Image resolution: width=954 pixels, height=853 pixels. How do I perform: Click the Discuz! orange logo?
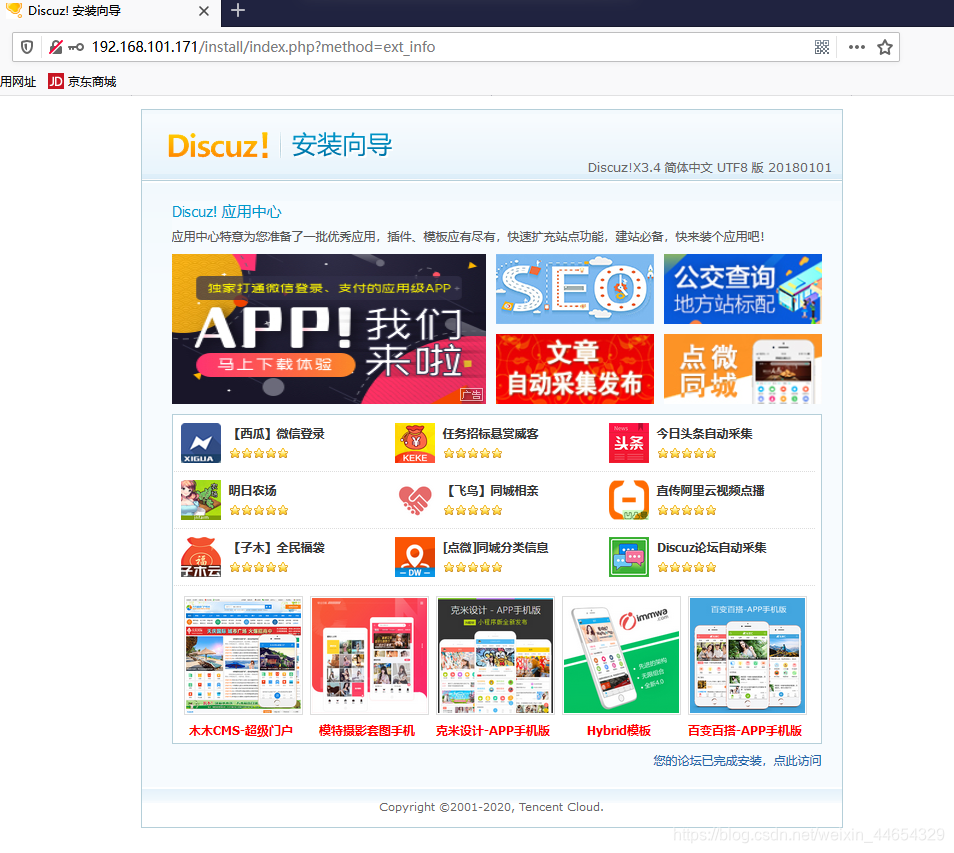[x=218, y=146]
